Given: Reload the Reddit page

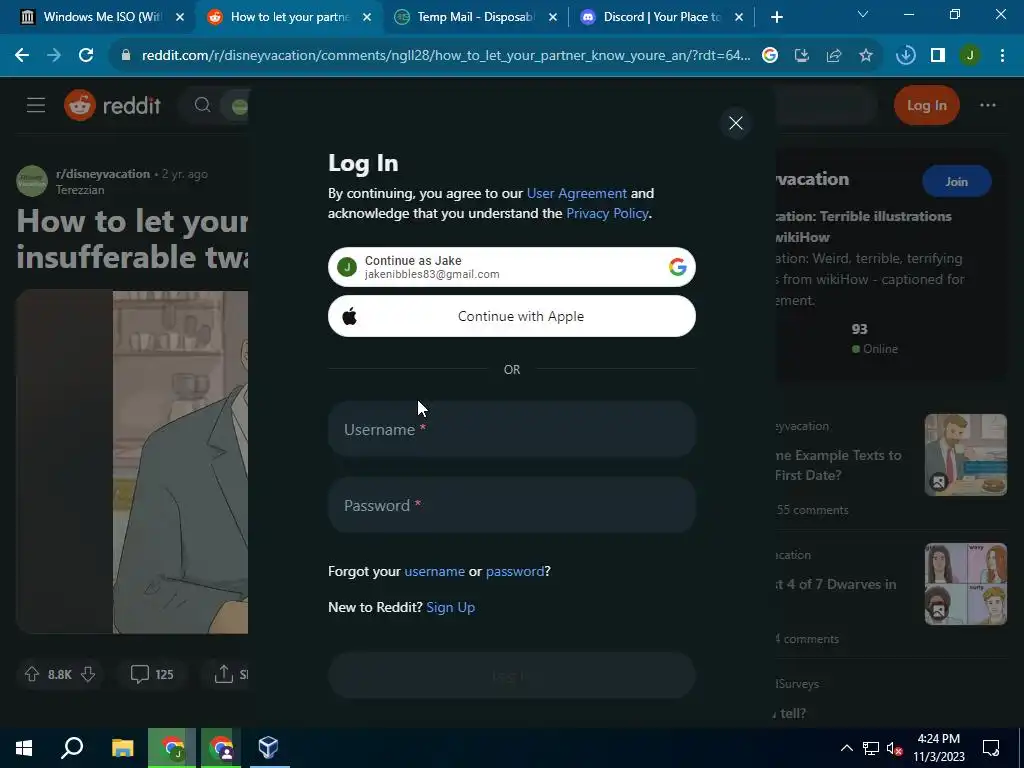Looking at the screenshot, I should [86, 56].
